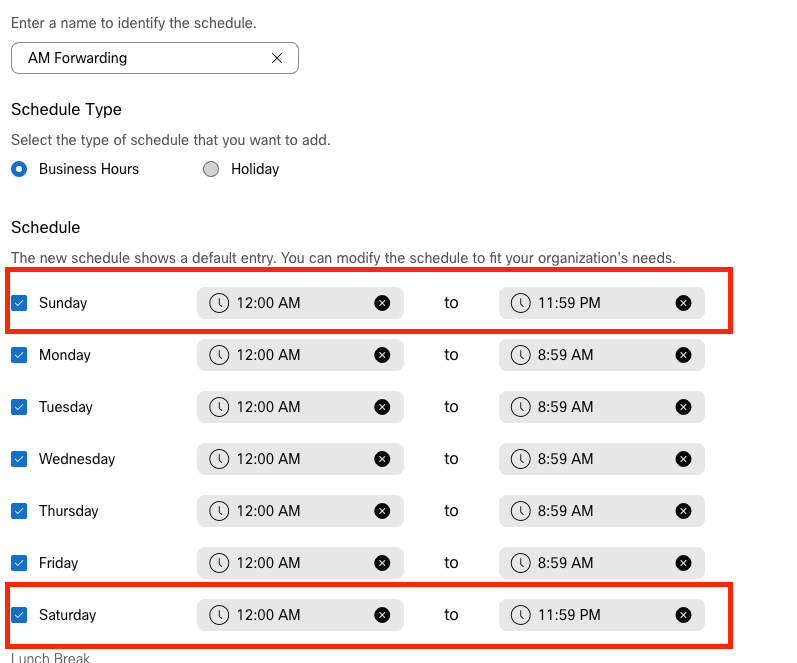Edit Monday end time 8:59 AM
This screenshot has width=797, height=663.
coord(602,355)
